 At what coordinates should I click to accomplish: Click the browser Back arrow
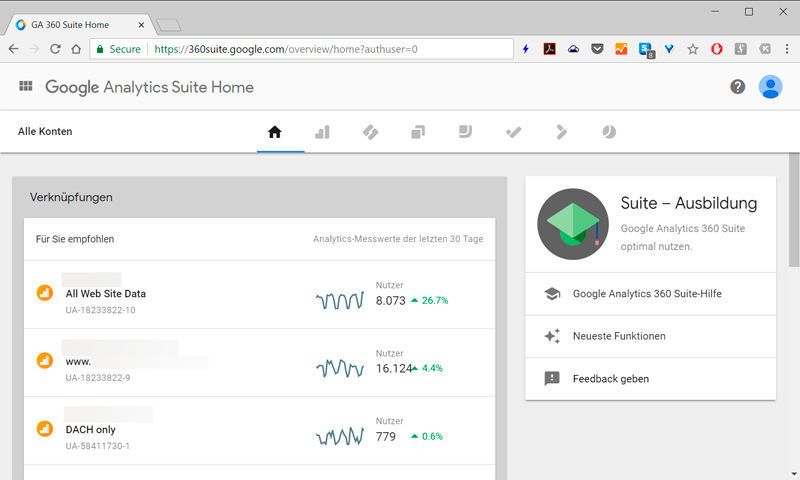[14, 49]
